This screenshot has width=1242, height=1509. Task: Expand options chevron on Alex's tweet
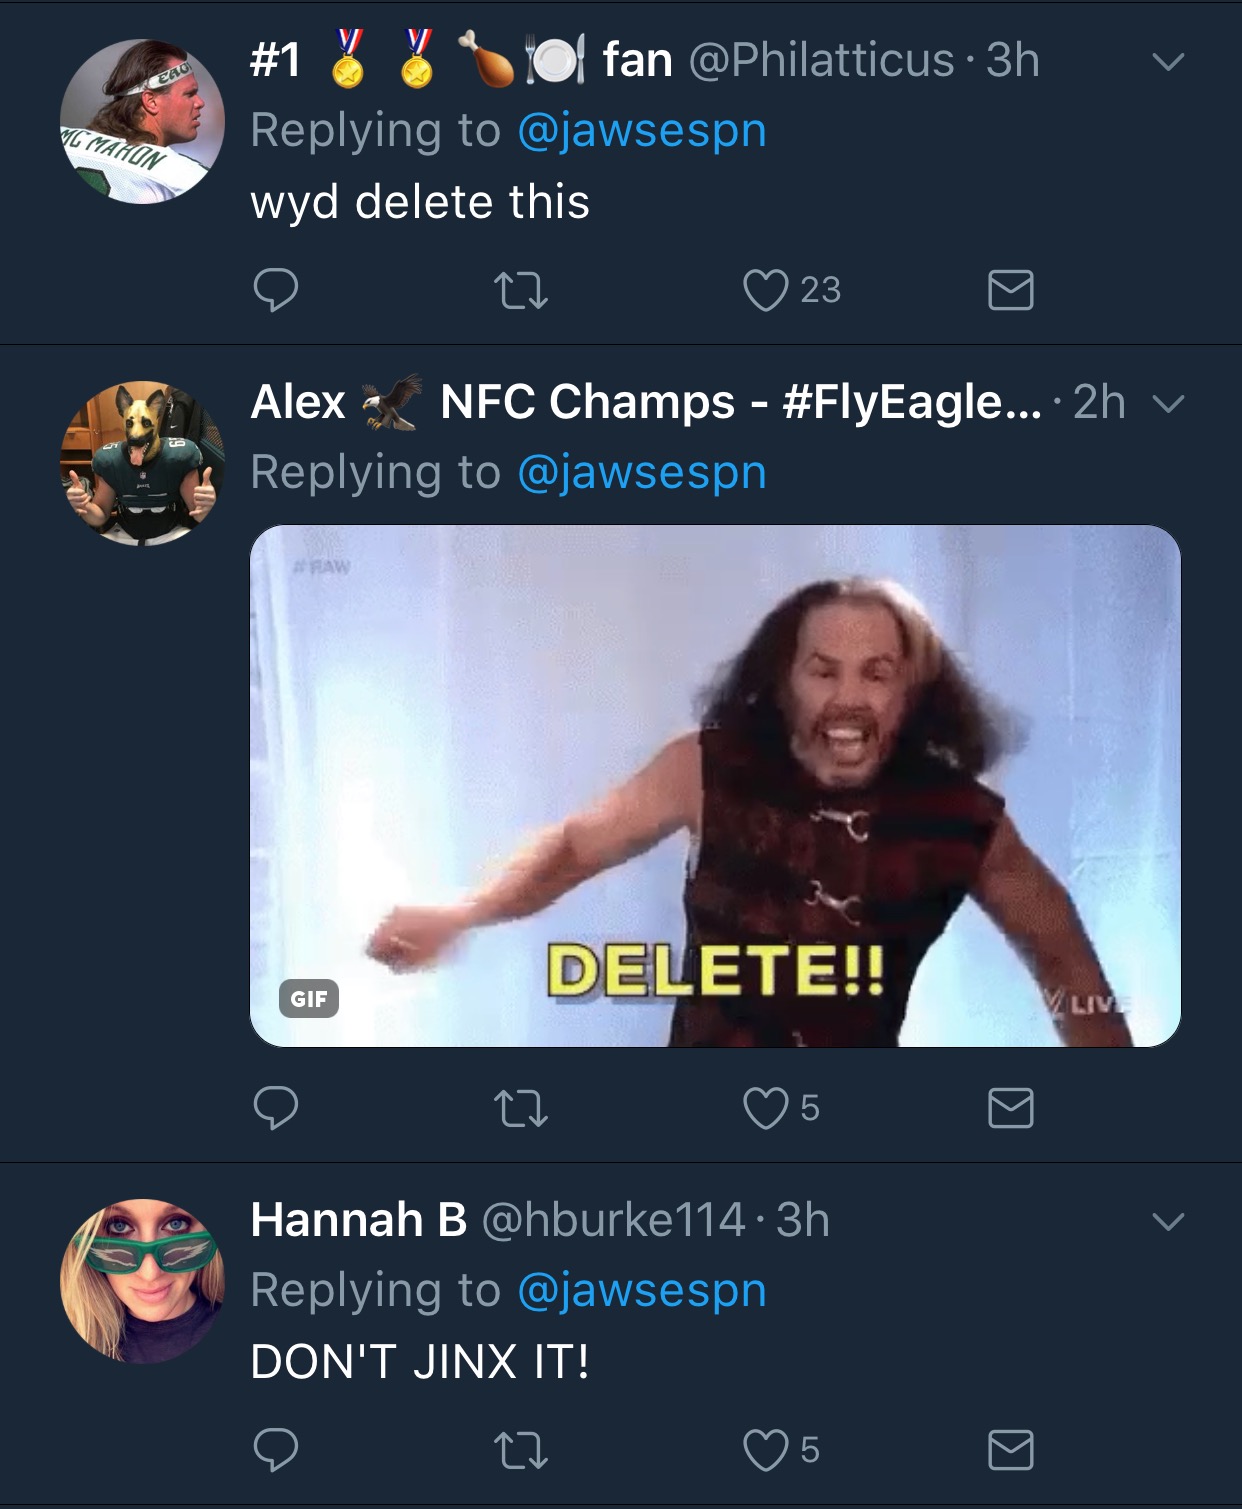point(1168,404)
